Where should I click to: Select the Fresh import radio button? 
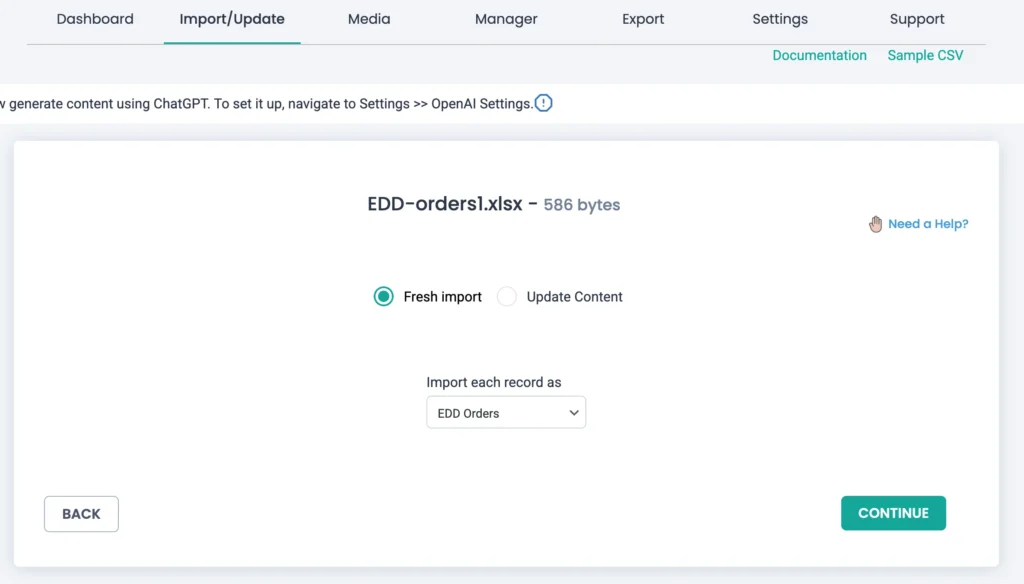(382, 297)
